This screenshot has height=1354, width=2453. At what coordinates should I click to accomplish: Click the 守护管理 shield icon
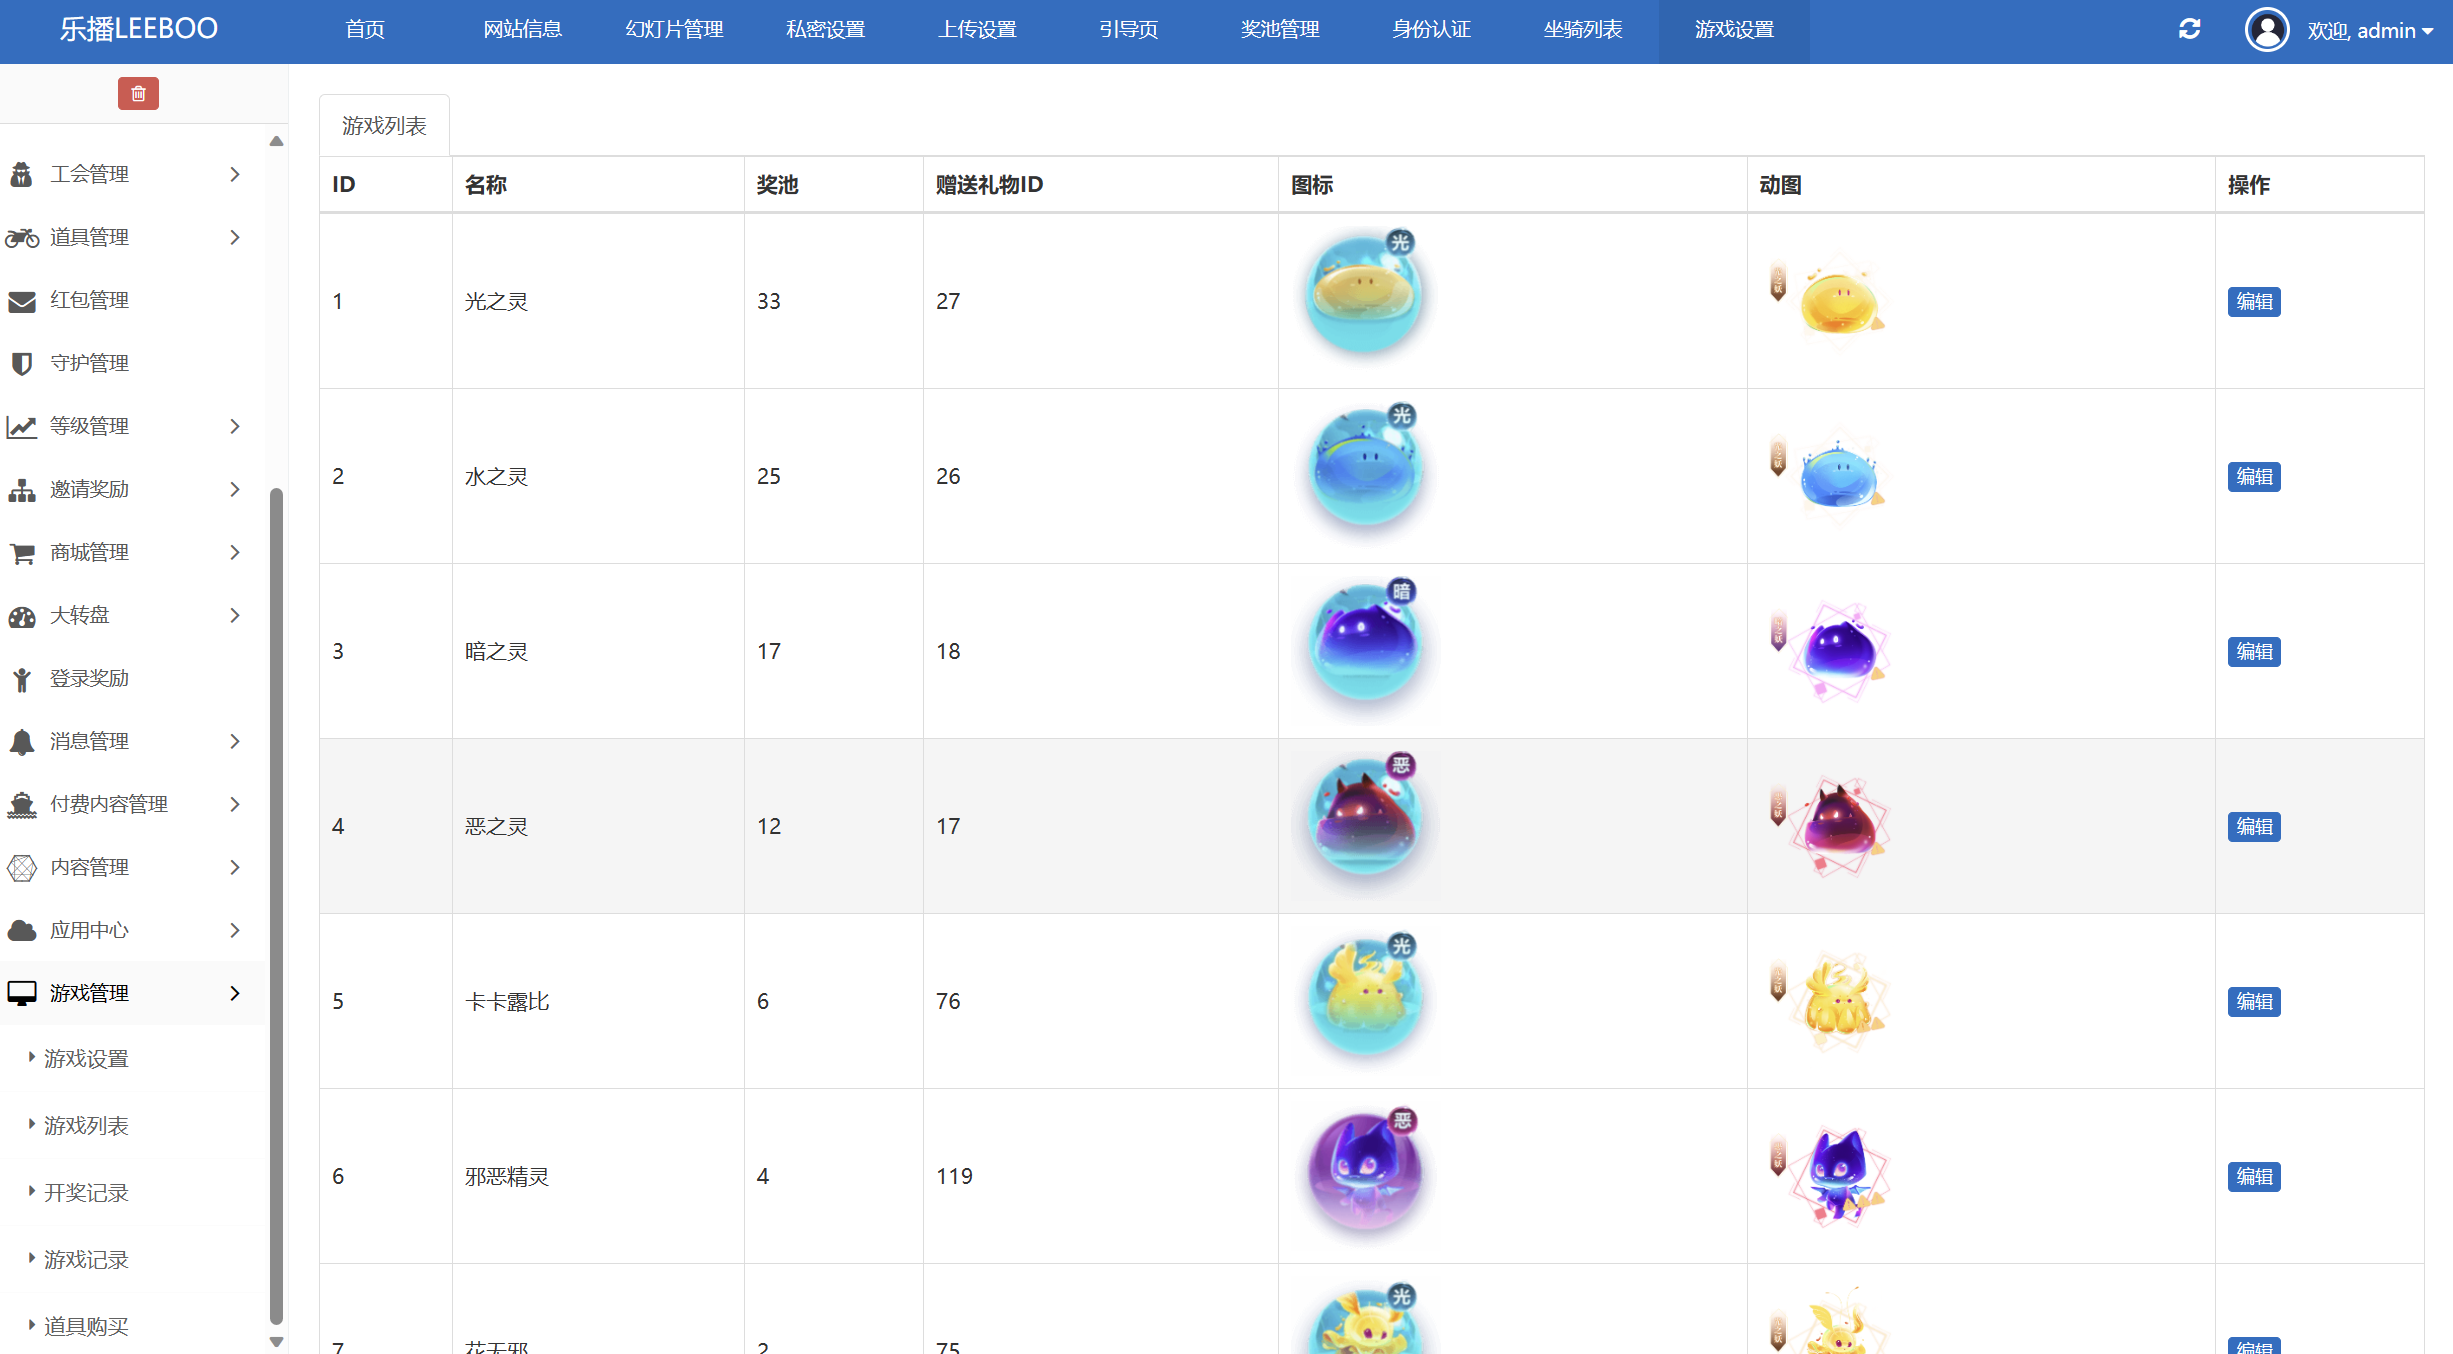pyautogui.click(x=22, y=364)
